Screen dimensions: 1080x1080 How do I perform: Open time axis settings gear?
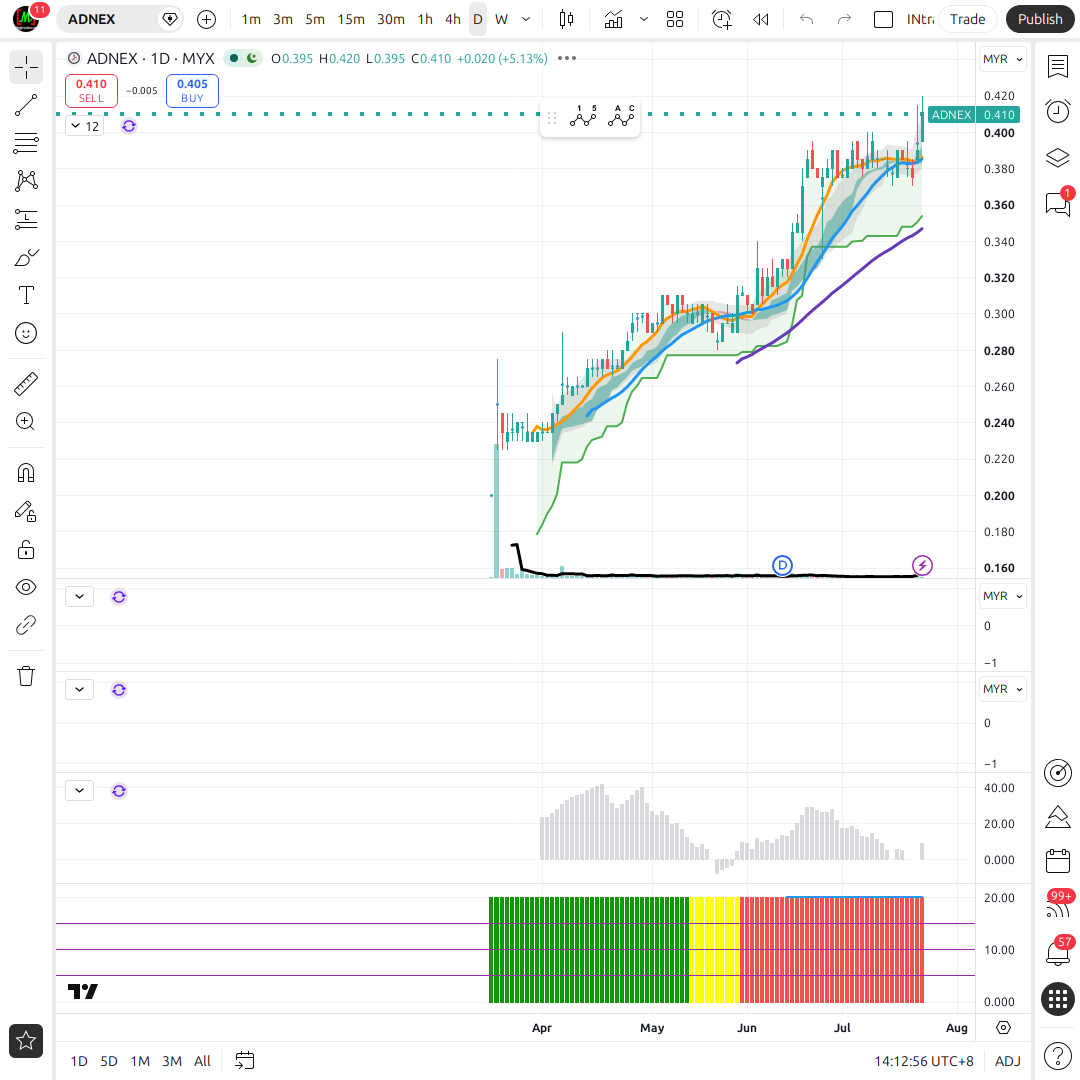1004,1028
